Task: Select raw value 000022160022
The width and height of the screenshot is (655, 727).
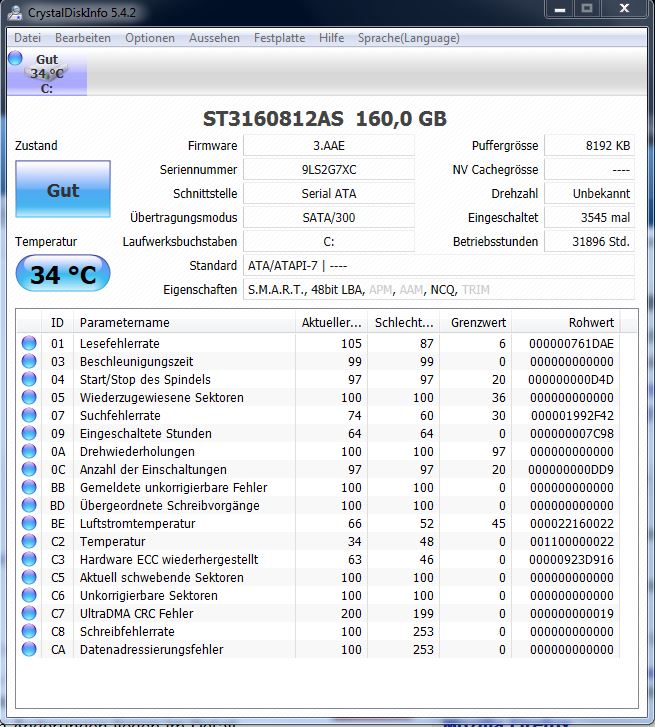Action: pos(572,523)
